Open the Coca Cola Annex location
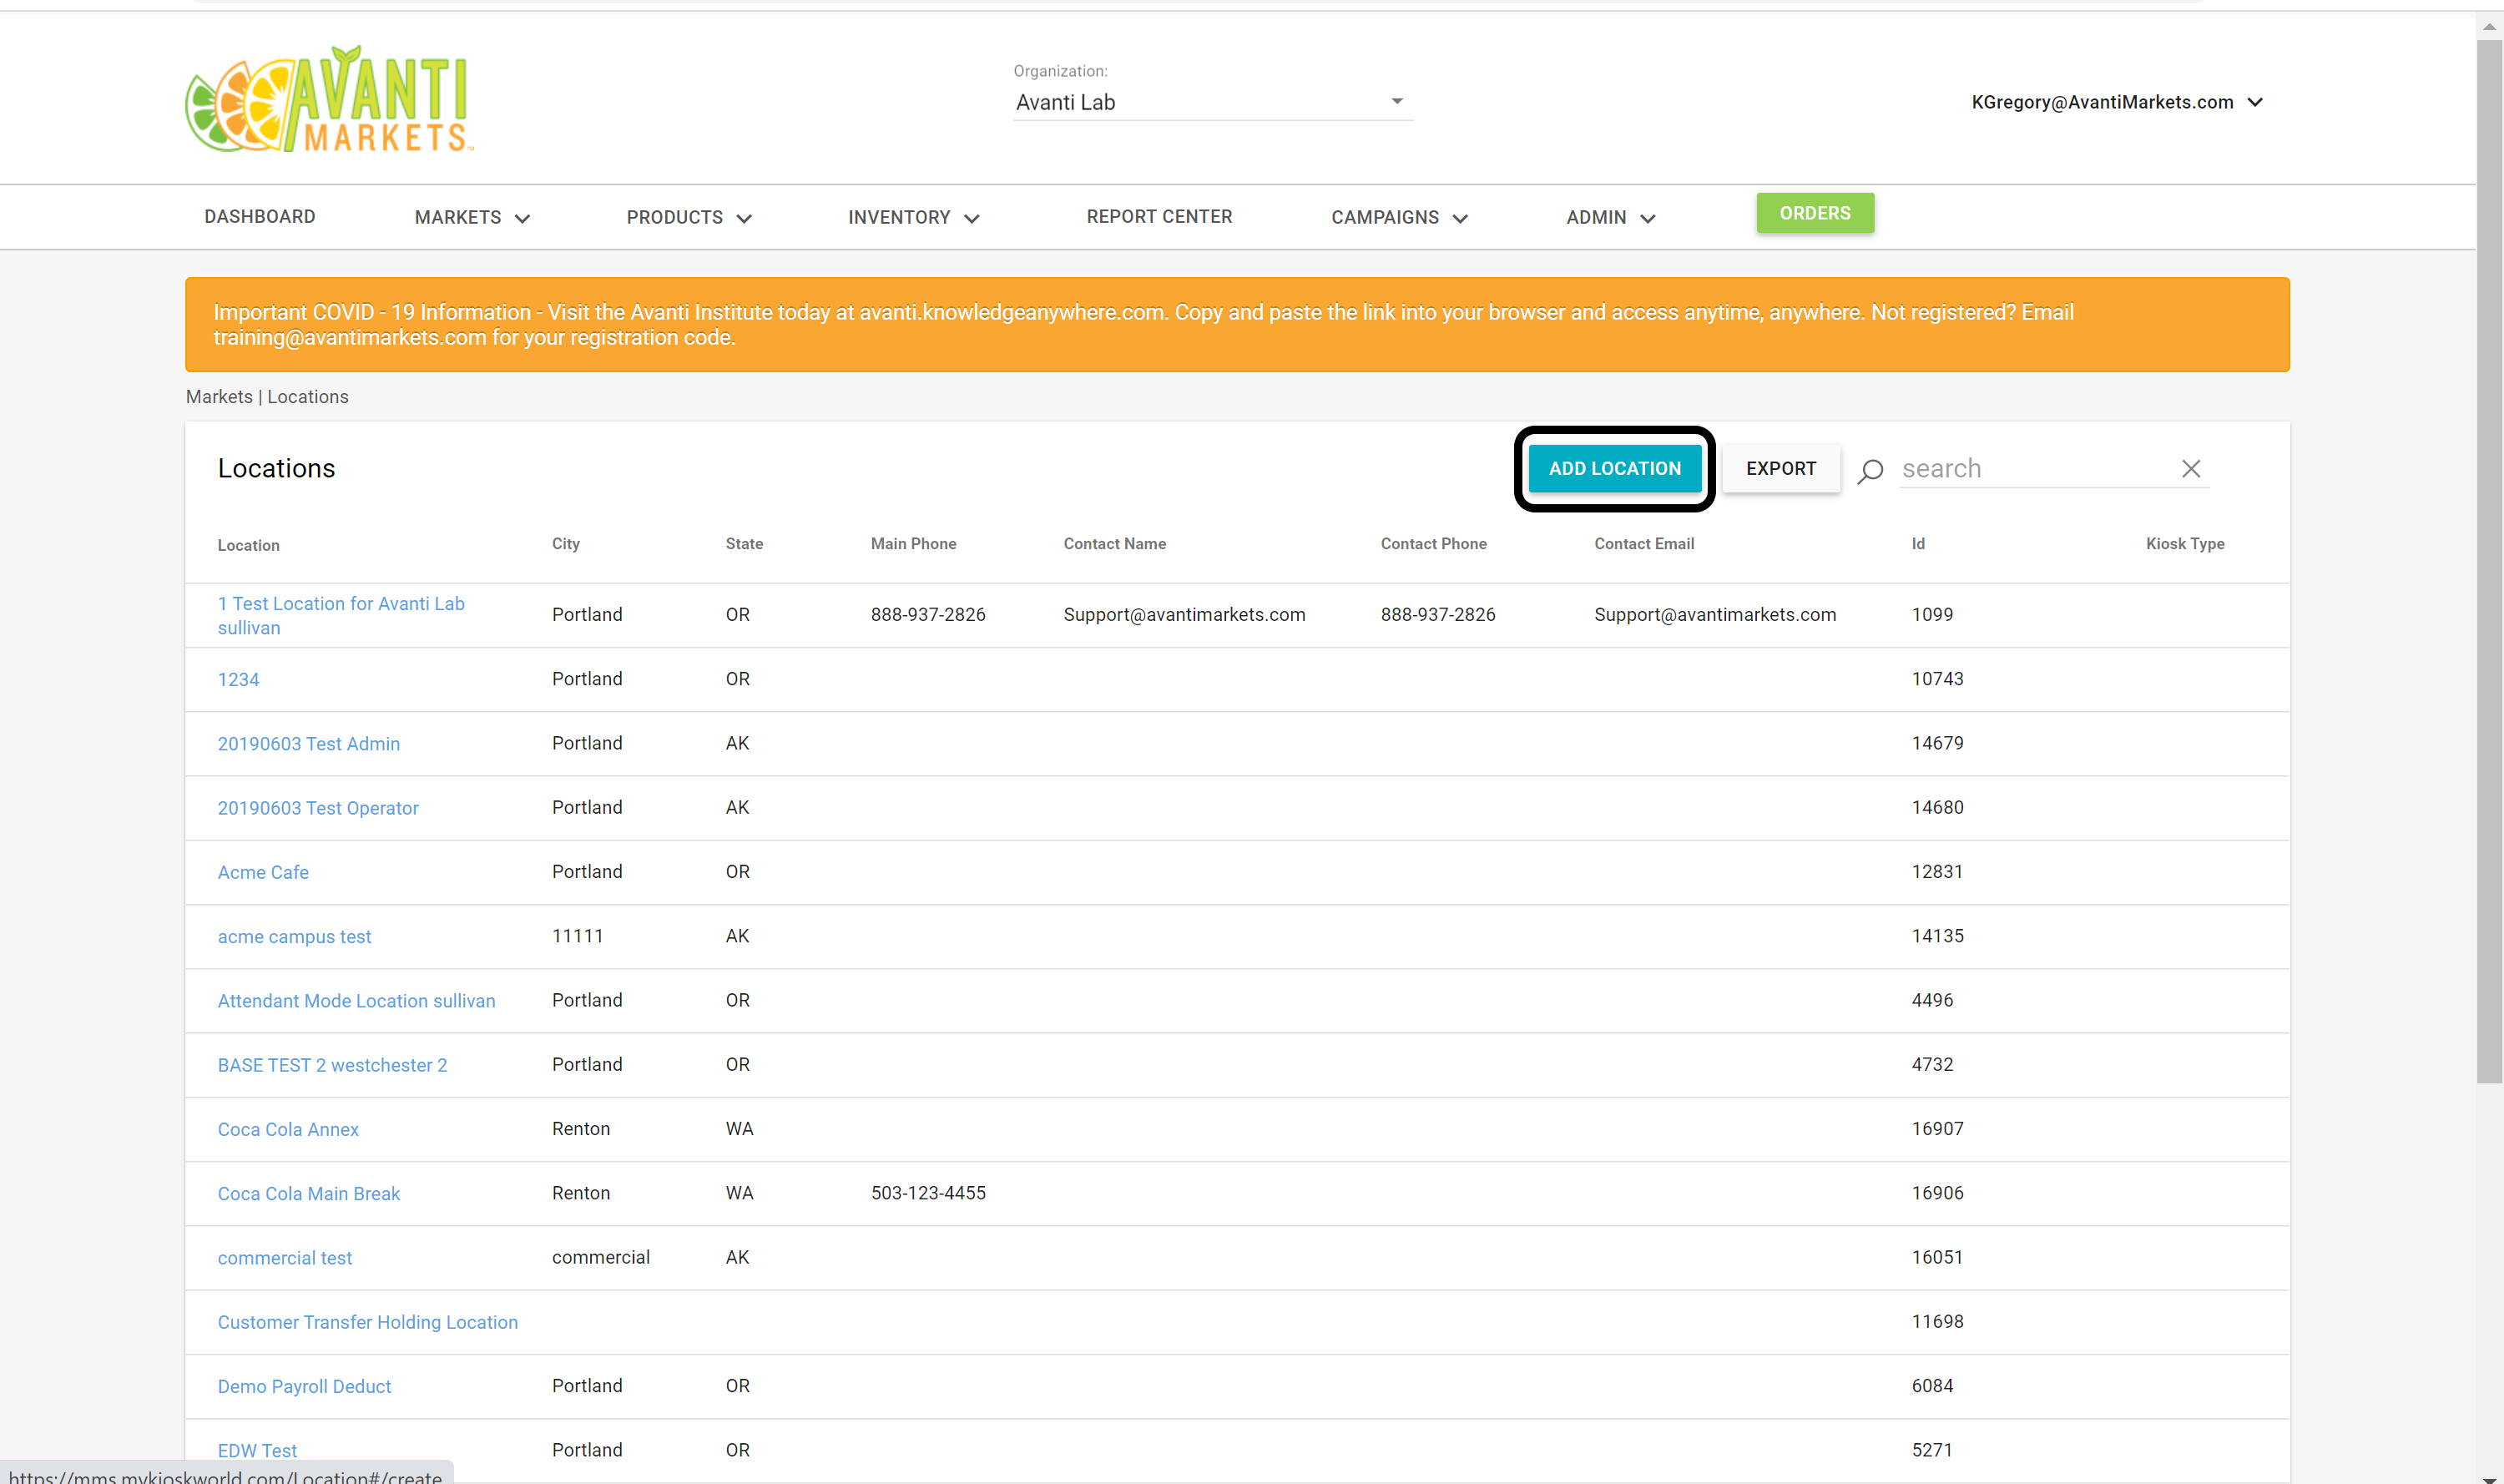Screen dimensions: 2504x1484 pos(288,1129)
